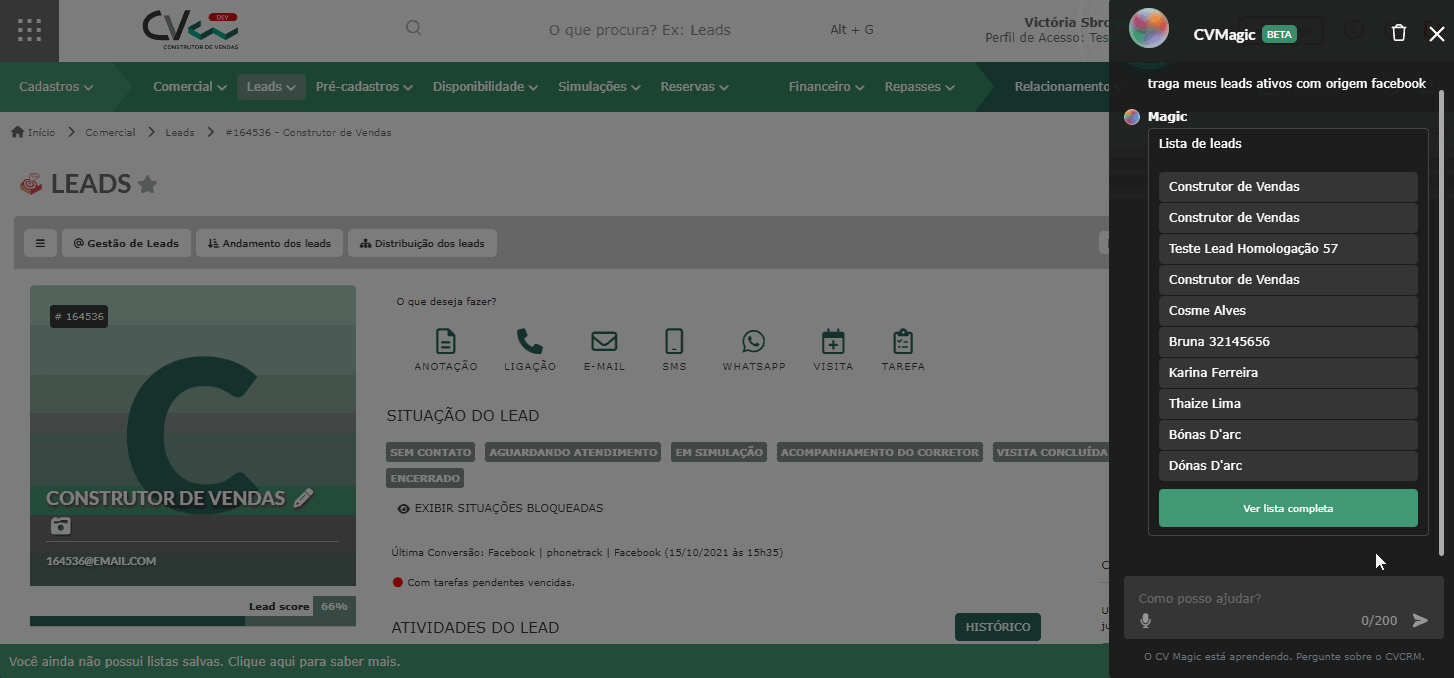Edit the lead name with pencil icon
This screenshot has width=1454, height=678.
pos(304,498)
